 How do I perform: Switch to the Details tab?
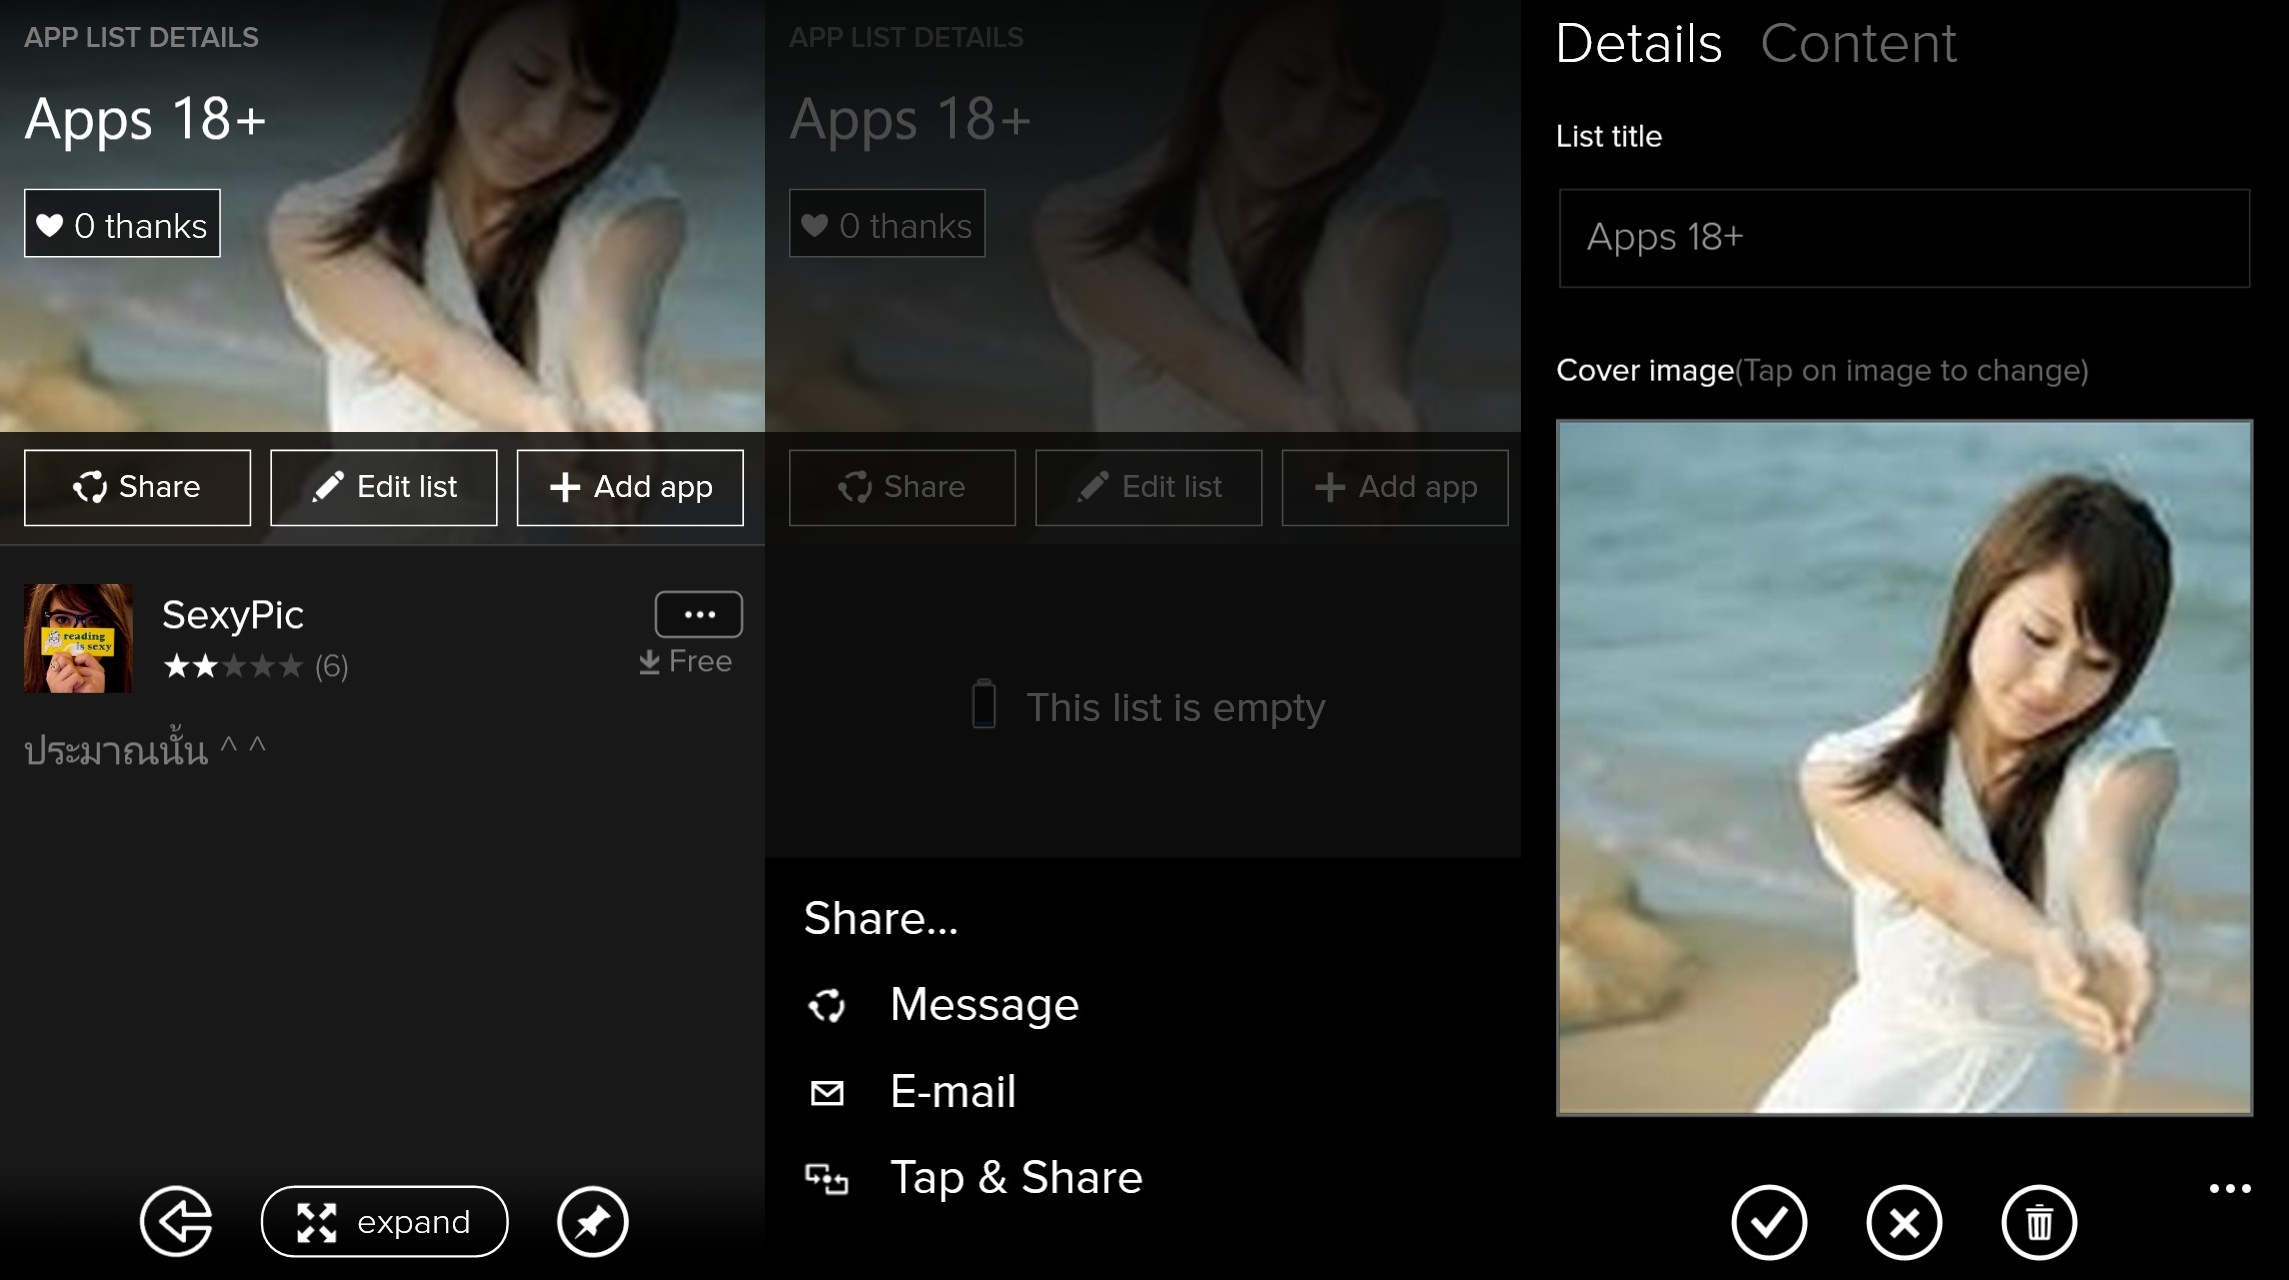(x=1639, y=44)
